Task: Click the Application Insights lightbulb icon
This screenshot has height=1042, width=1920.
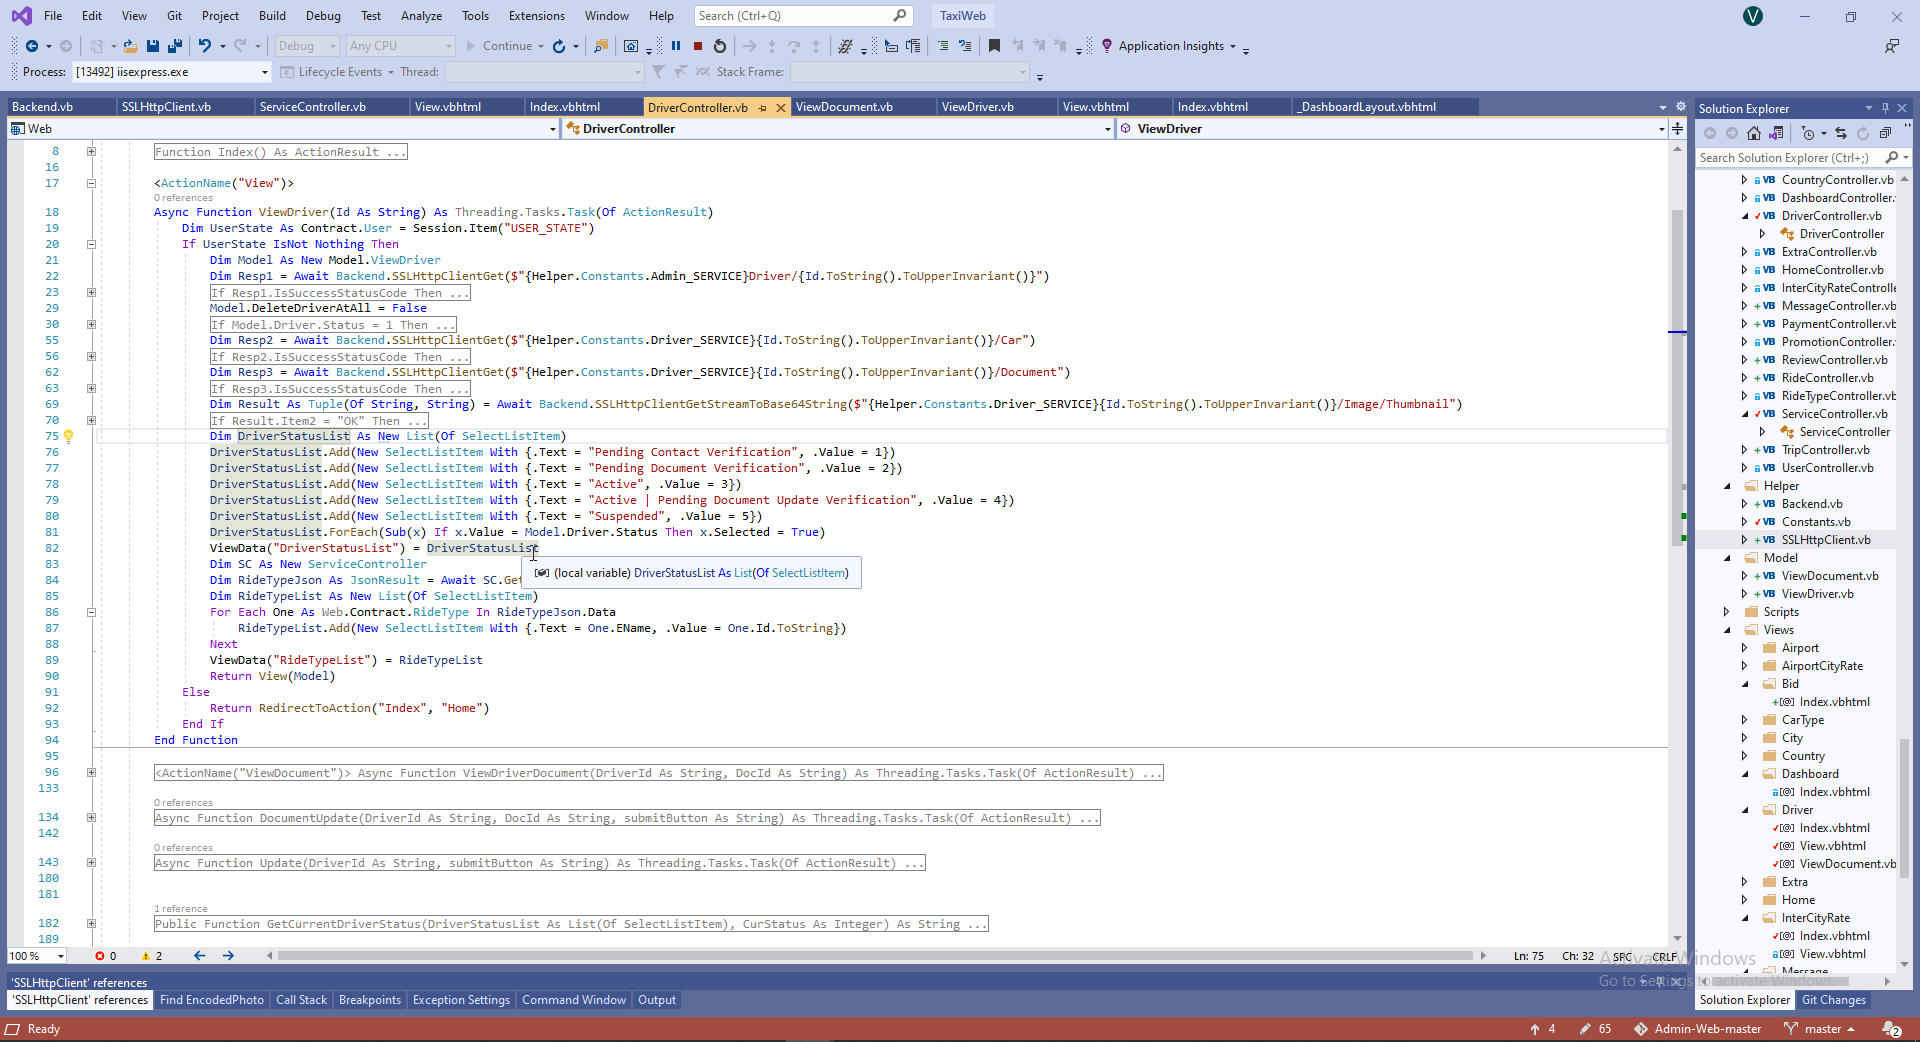Action: click(x=1107, y=46)
